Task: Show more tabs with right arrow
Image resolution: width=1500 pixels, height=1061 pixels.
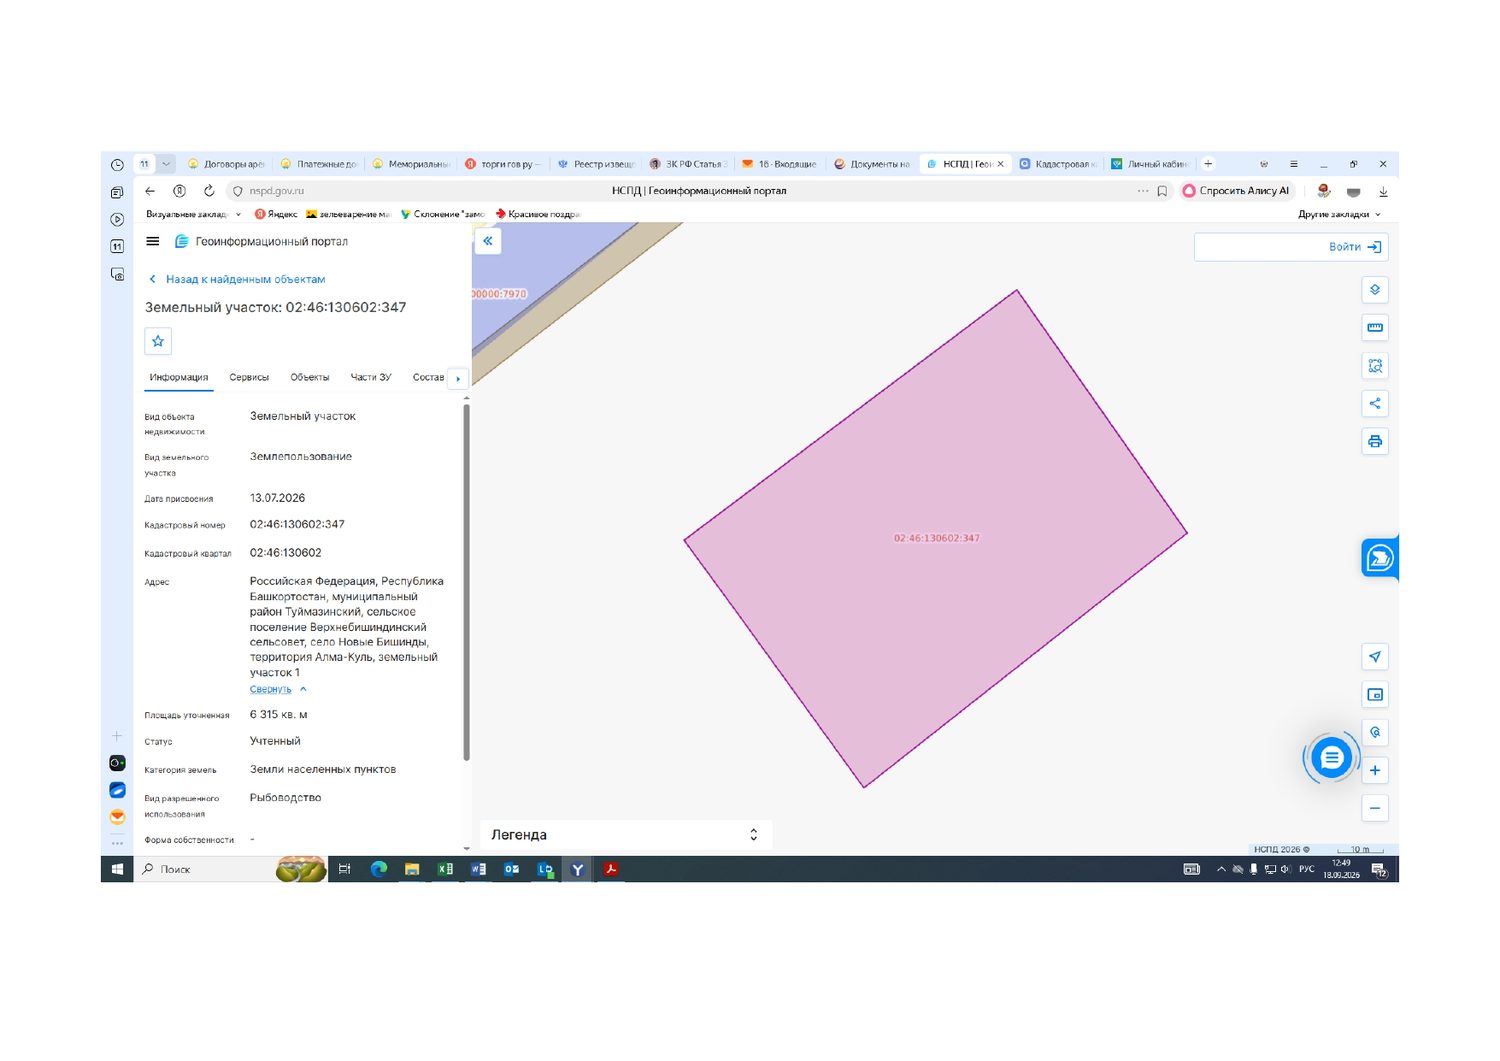Action: point(458,378)
